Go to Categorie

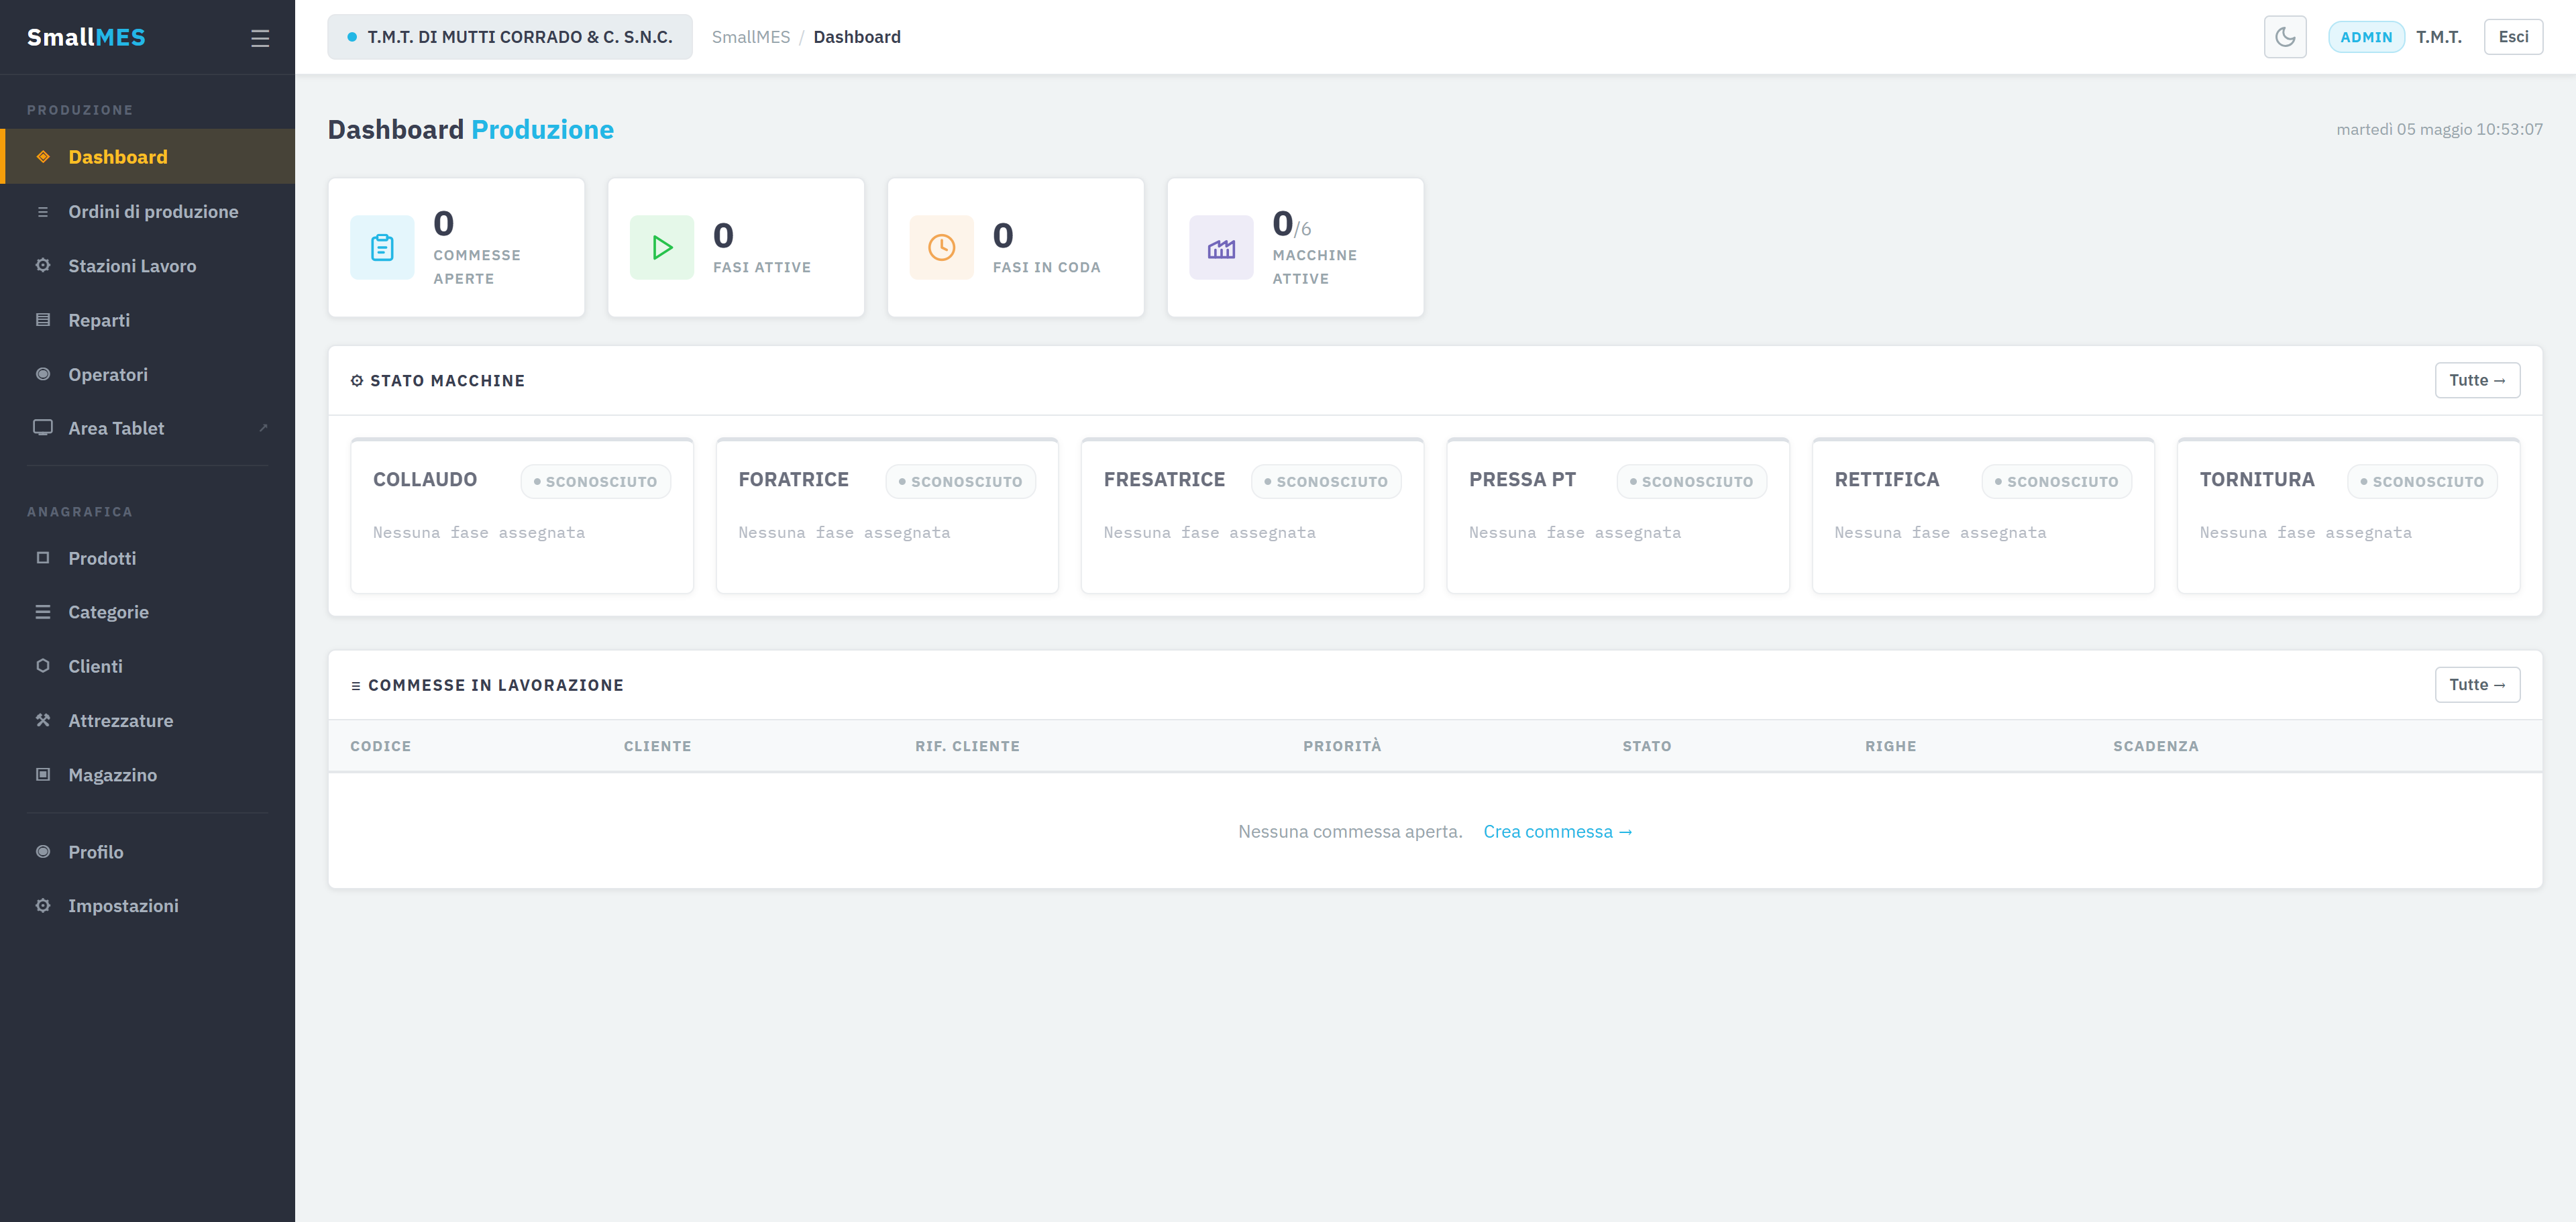point(148,612)
